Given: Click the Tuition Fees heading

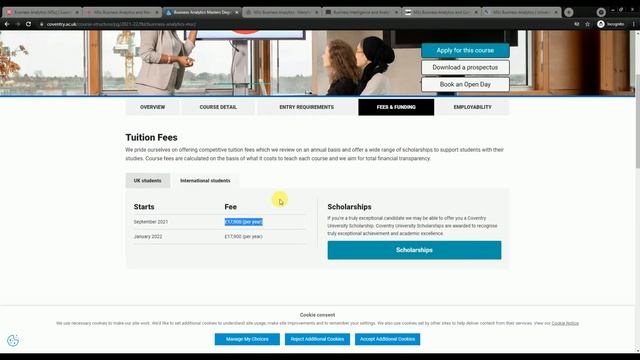Looking at the screenshot, I should point(151,138).
